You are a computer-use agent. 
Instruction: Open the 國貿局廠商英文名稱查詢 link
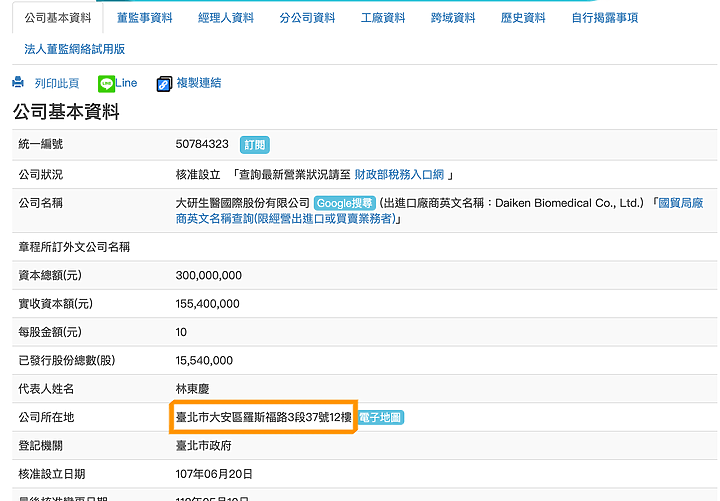439,211
